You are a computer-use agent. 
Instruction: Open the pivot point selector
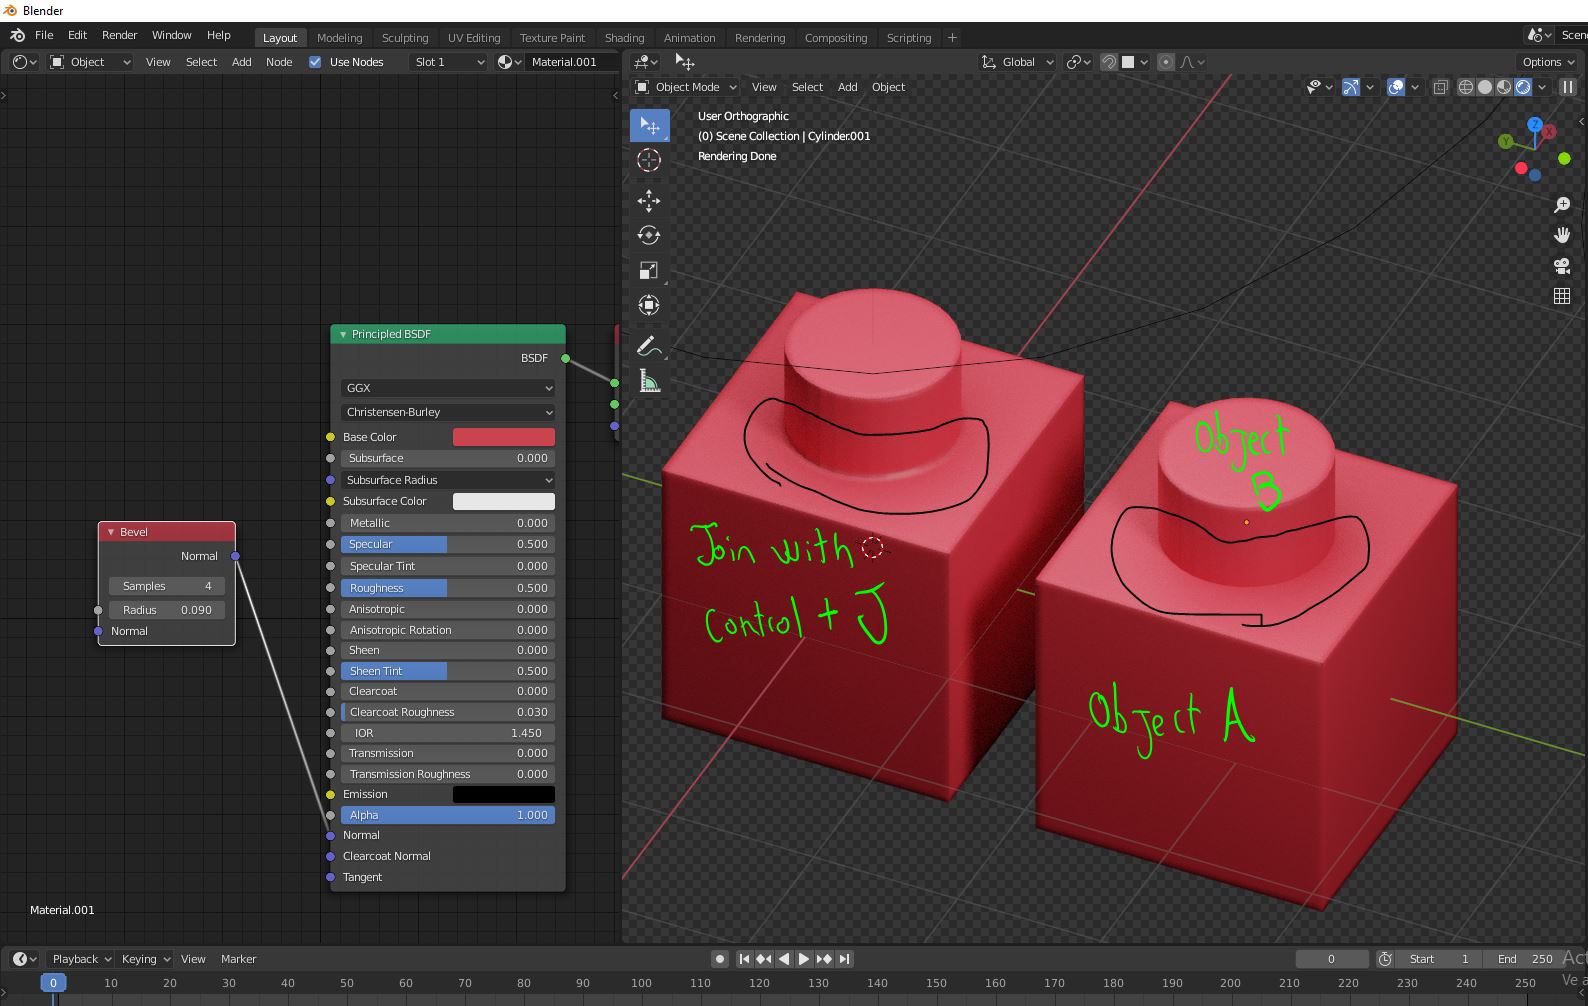tap(1079, 62)
